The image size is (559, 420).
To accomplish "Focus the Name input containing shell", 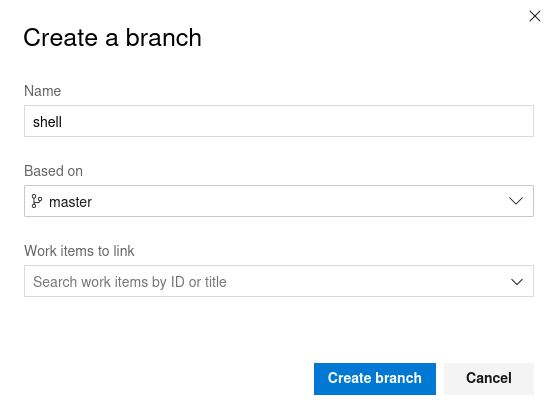I will coord(279,121).
